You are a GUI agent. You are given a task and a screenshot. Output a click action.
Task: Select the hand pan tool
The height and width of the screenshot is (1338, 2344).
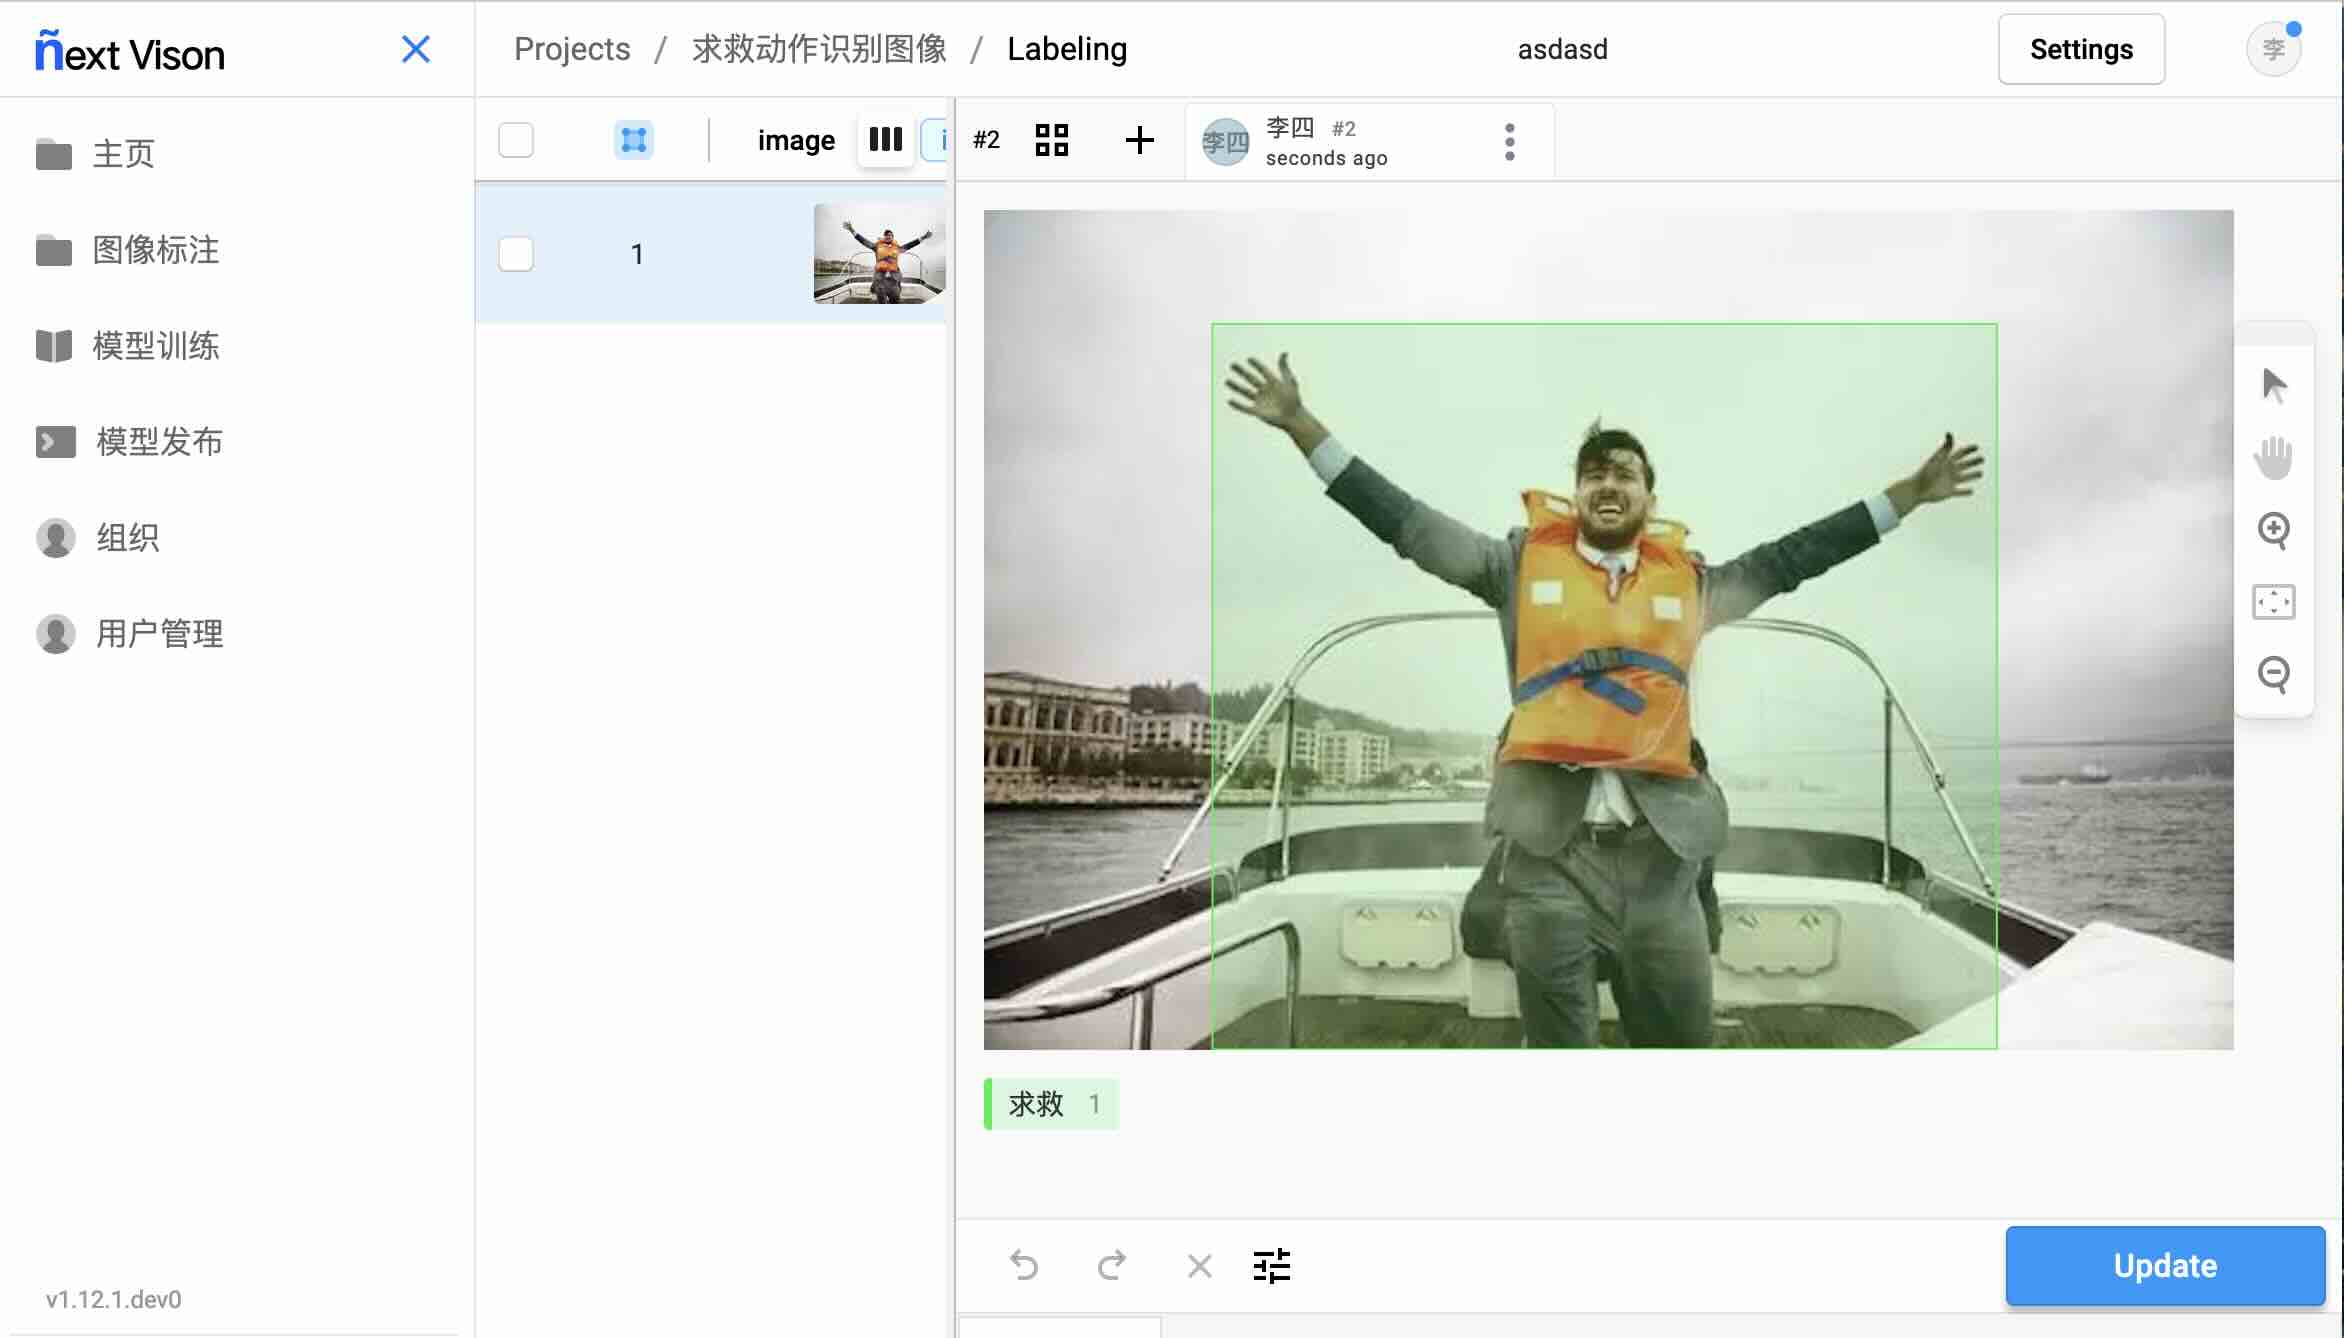pos(2274,456)
